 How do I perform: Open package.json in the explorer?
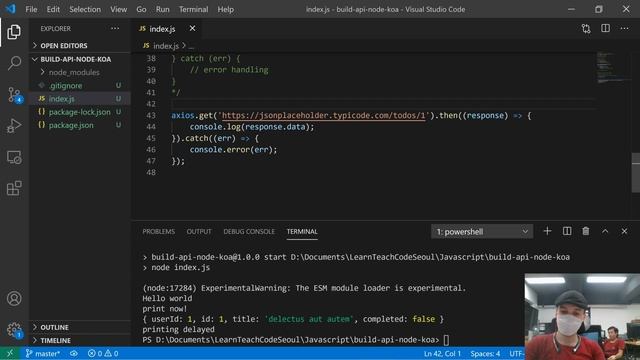click(80, 125)
